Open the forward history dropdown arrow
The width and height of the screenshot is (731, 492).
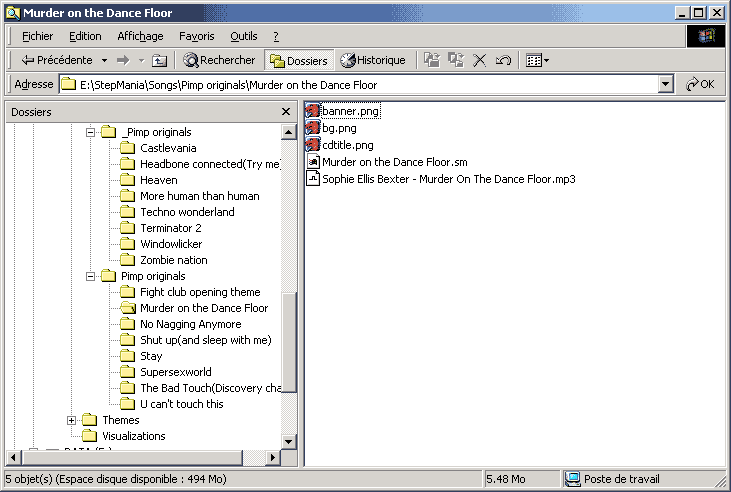point(142,61)
